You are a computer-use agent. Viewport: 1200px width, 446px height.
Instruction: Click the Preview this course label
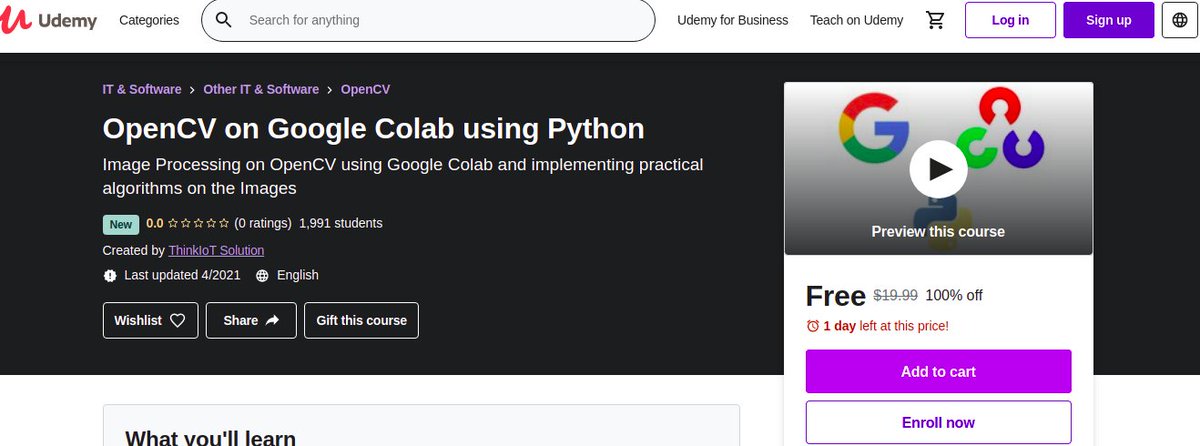click(x=938, y=231)
